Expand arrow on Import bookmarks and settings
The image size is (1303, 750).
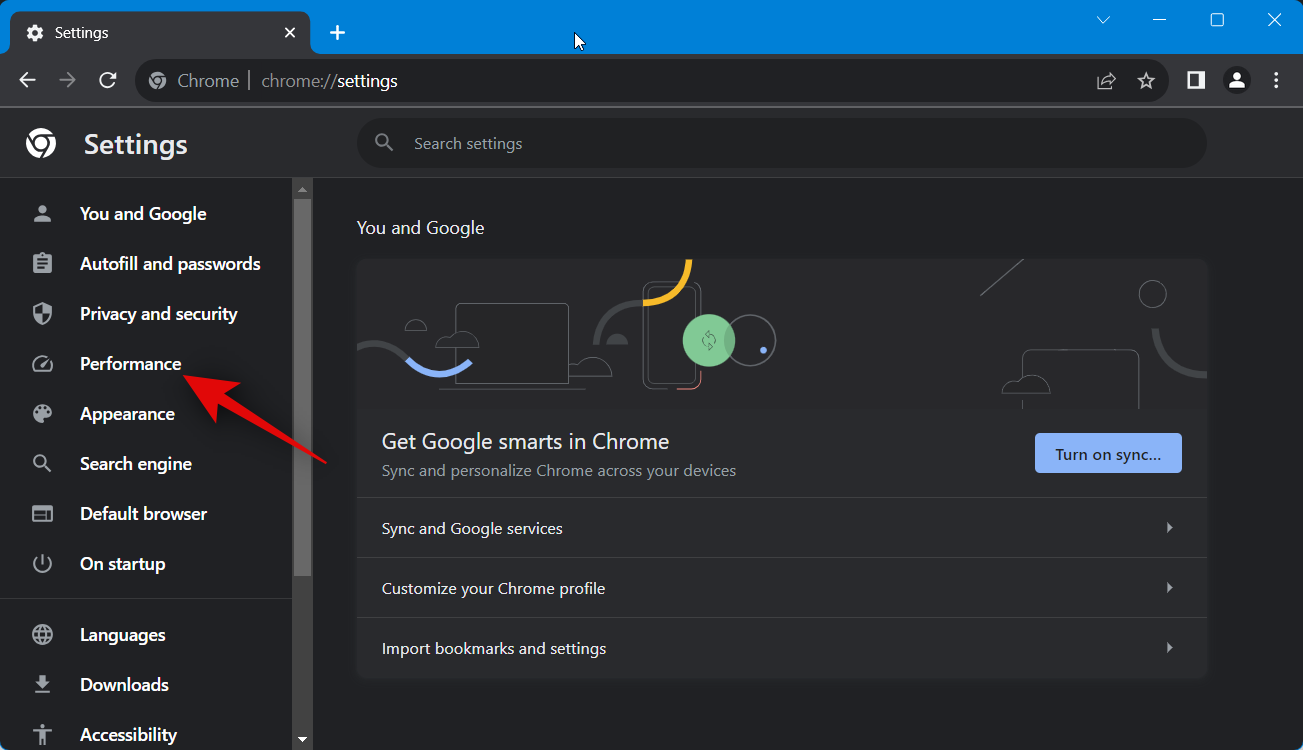point(1169,648)
